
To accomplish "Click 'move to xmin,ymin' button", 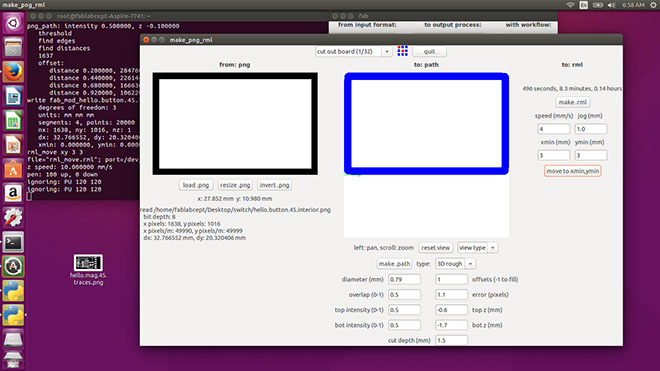I will tap(572, 171).
